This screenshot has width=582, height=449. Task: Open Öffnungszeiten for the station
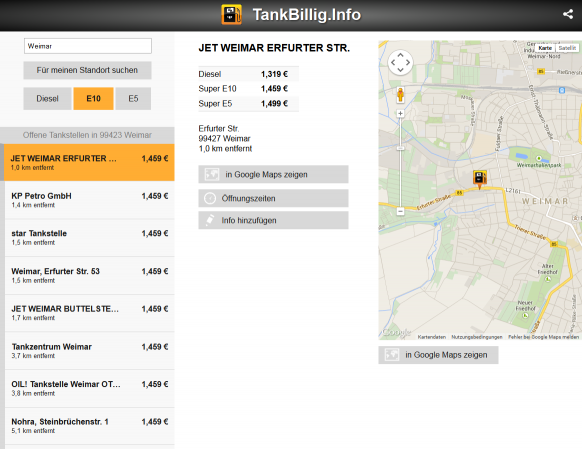tap(273, 198)
